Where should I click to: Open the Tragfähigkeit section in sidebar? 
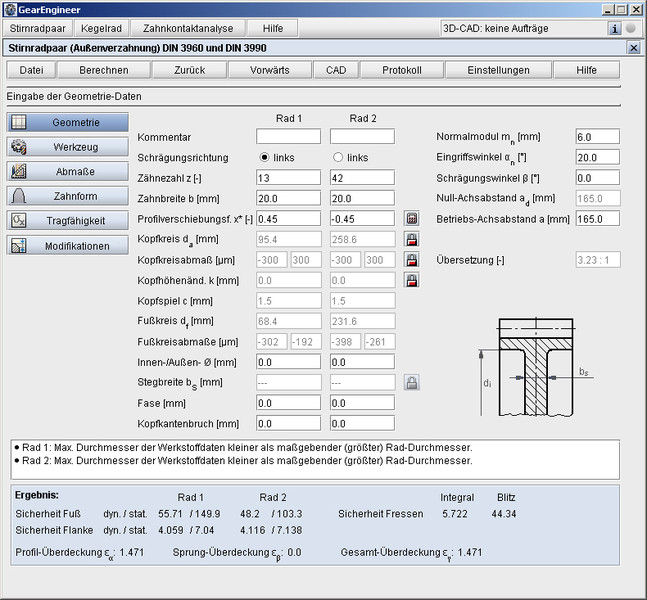pyautogui.click(x=68, y=220)
